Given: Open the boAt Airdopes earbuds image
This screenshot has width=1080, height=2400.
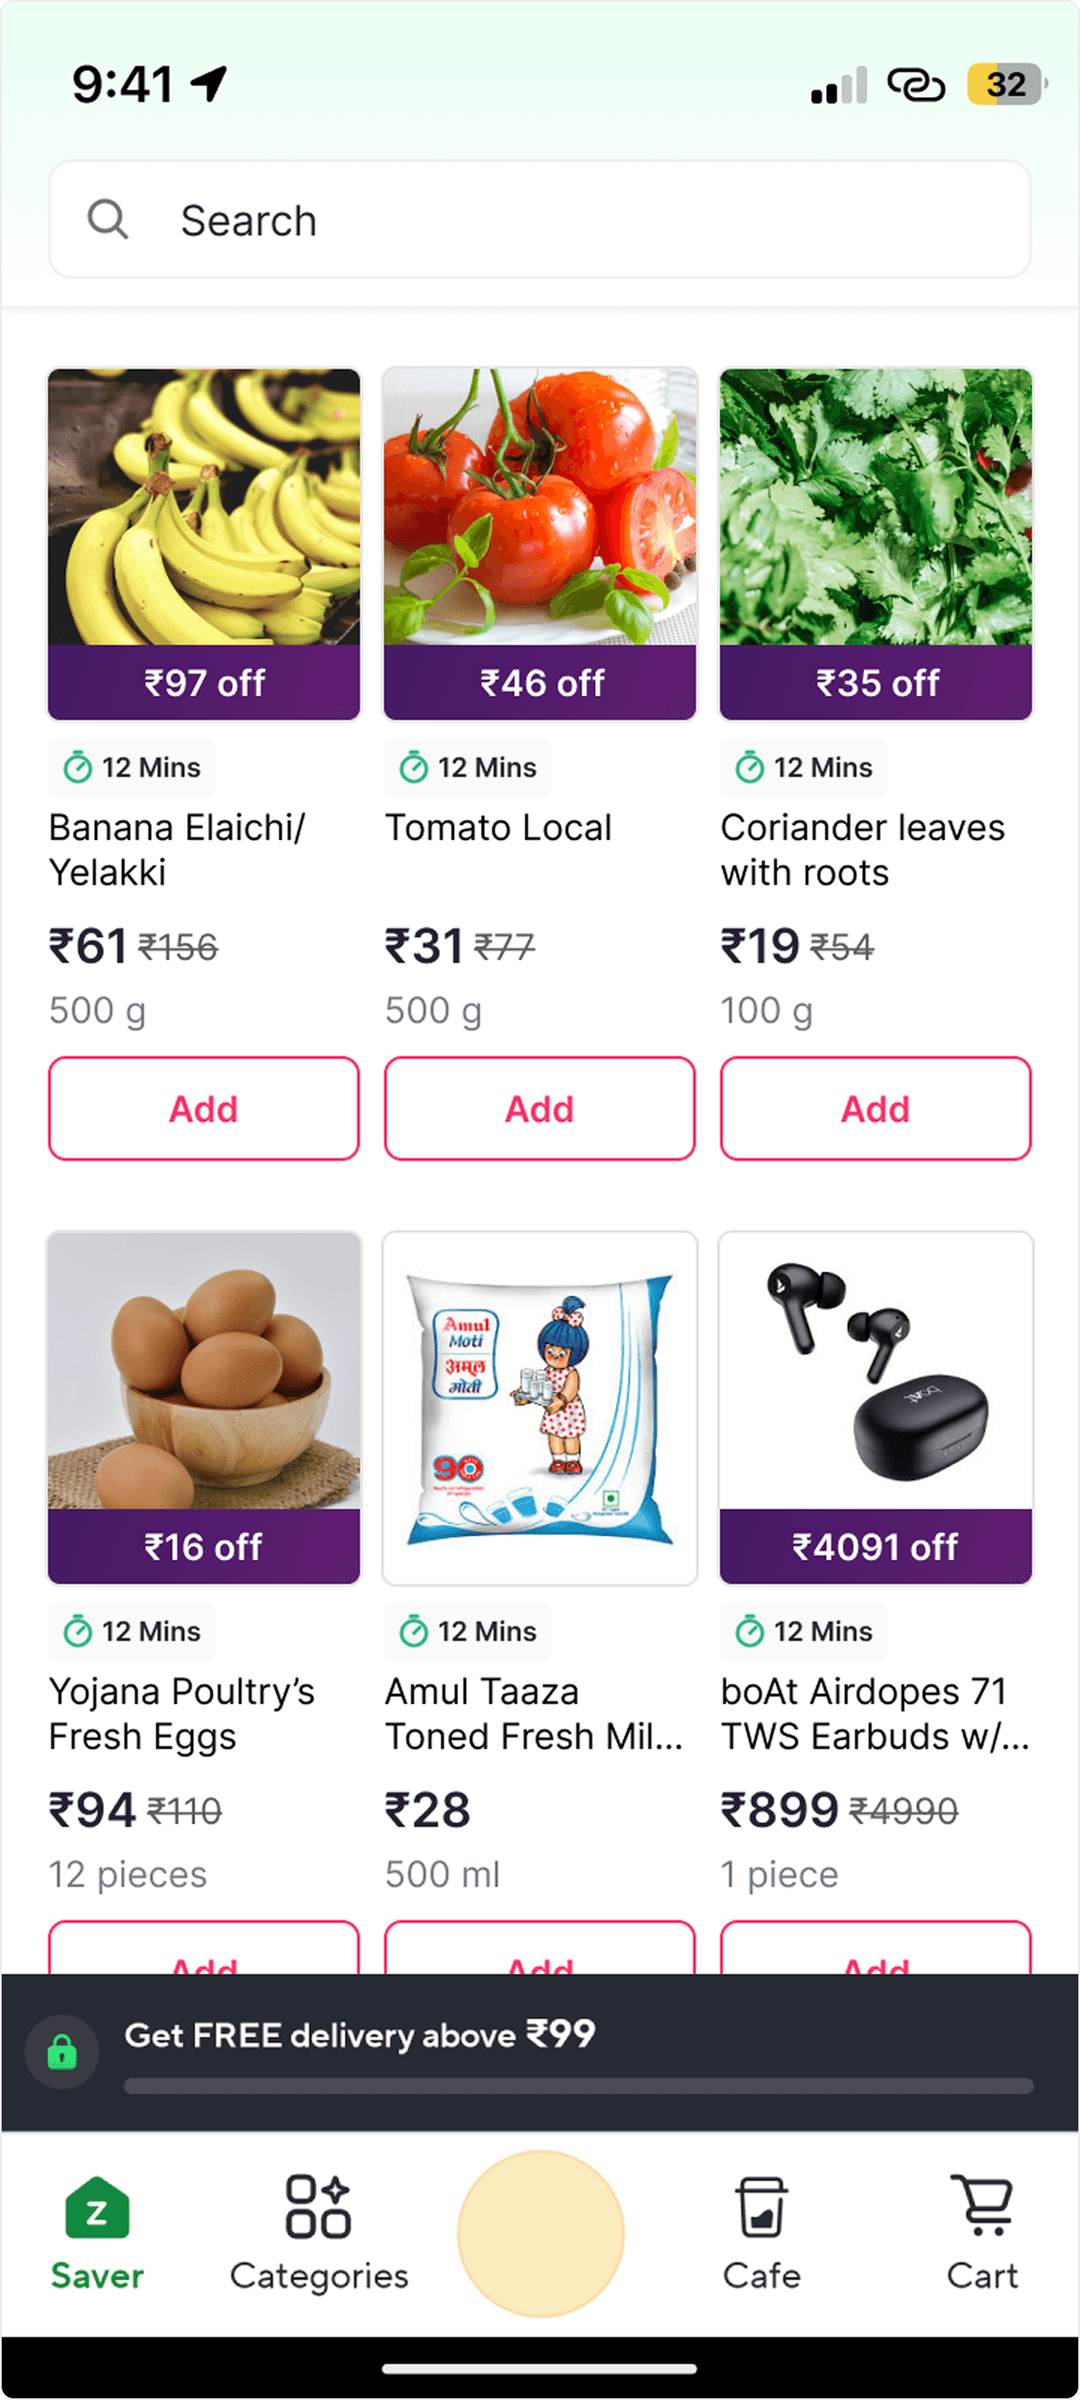Looking at the screenshot, I should pos(876,1371).
